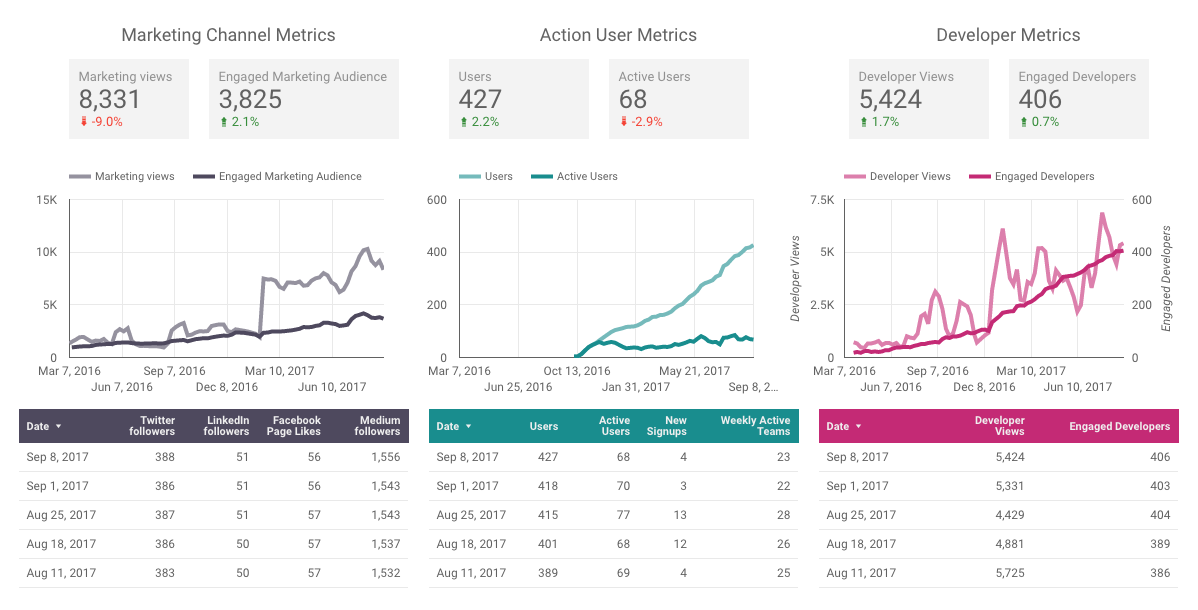Click the Marketing views legend line marker
The image size is (1198, 610).
point(79,177)
